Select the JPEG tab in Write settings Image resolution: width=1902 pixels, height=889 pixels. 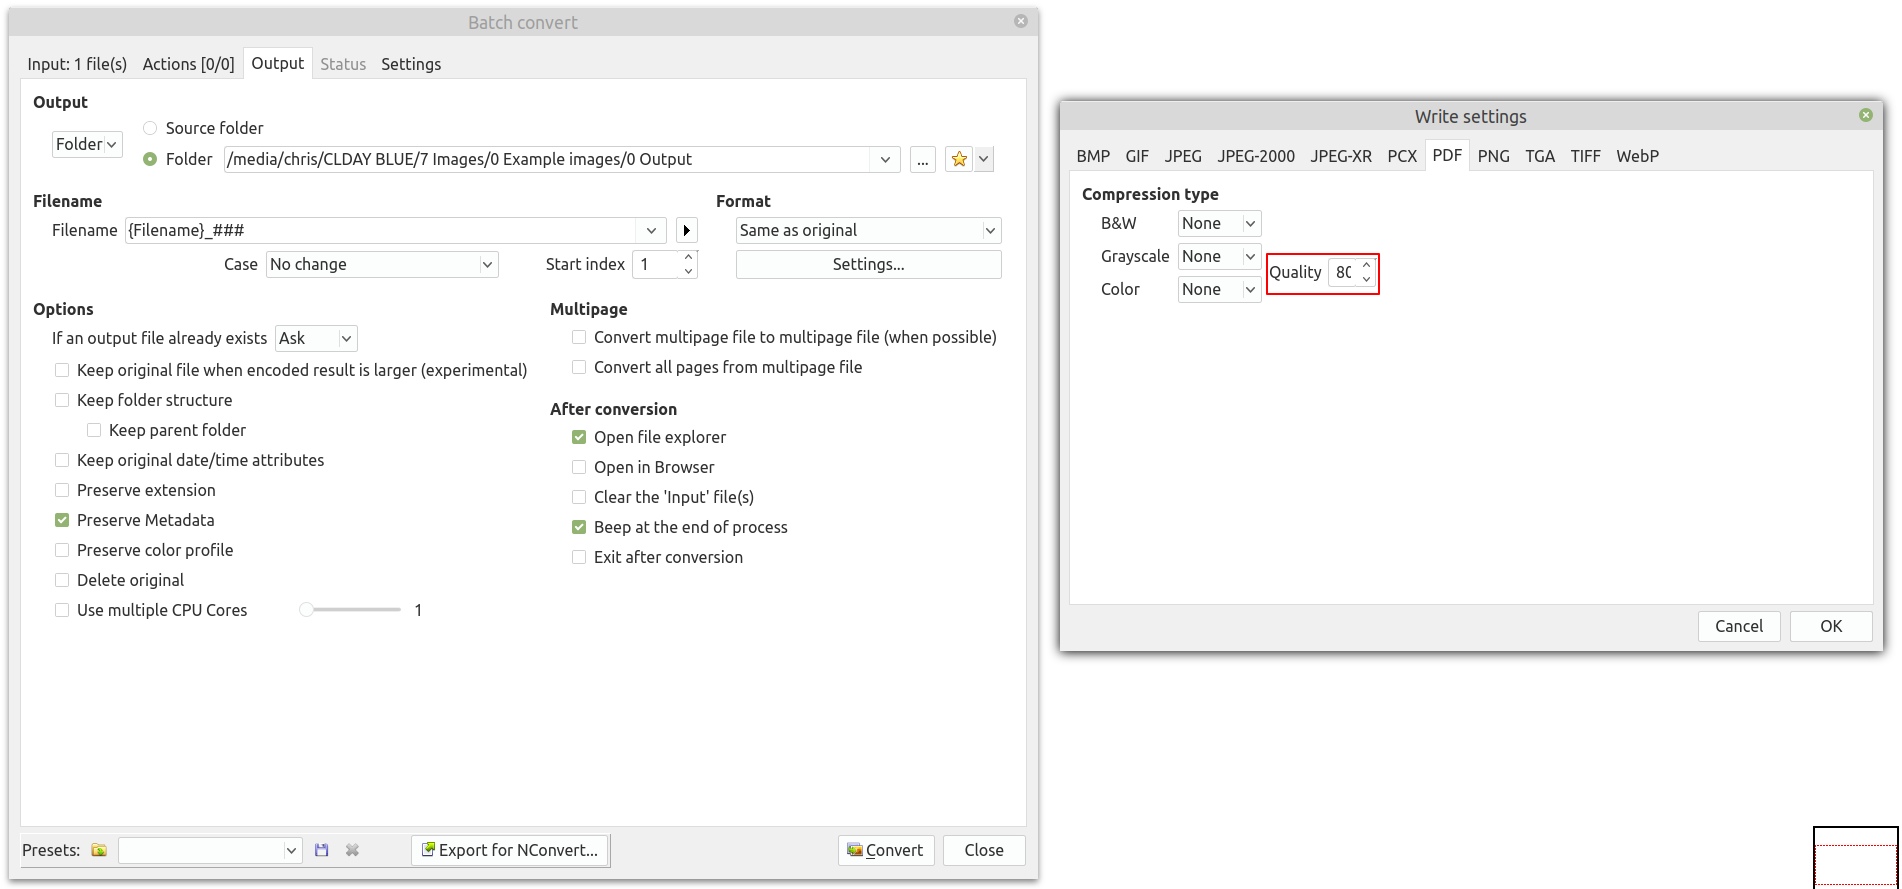click(x=1182, y=156)
